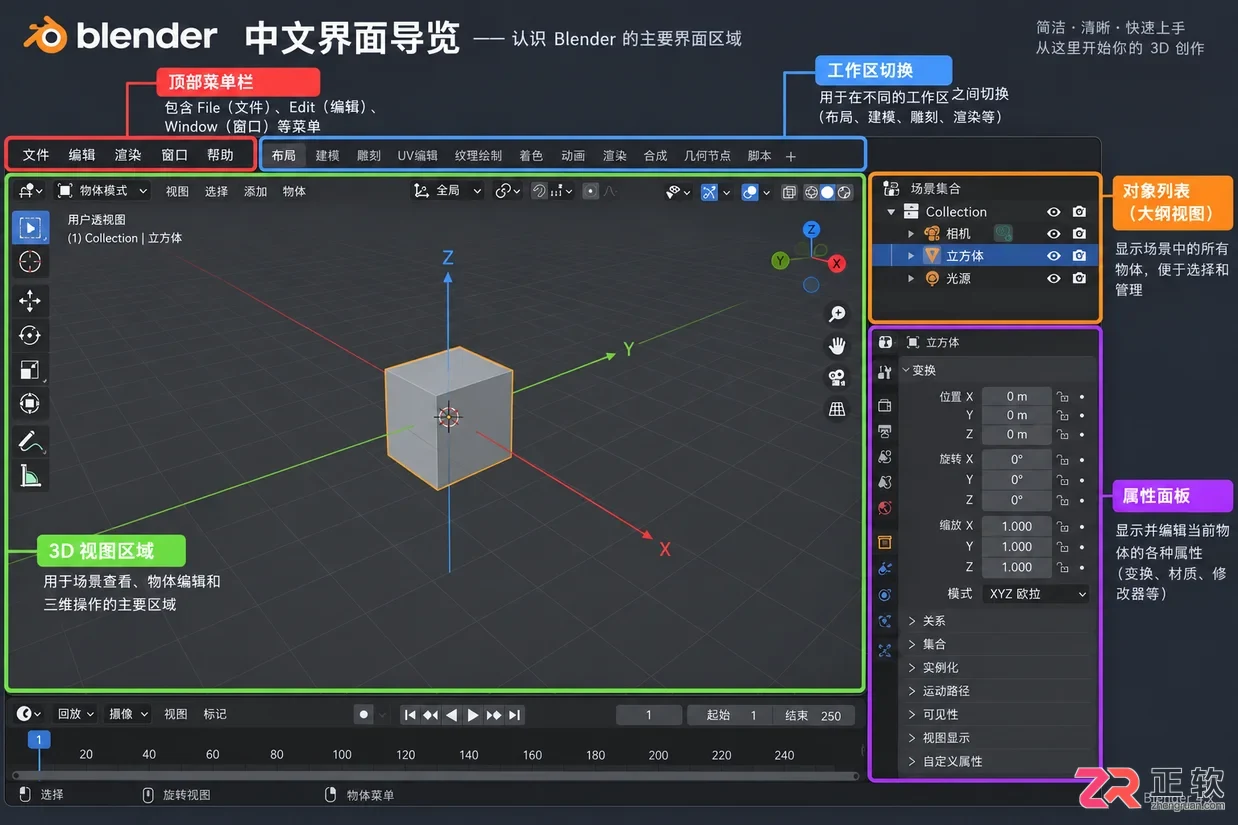Click the pan hand icon in viewport
This screenshot has width=1238, height=825.
click(837, 346)
